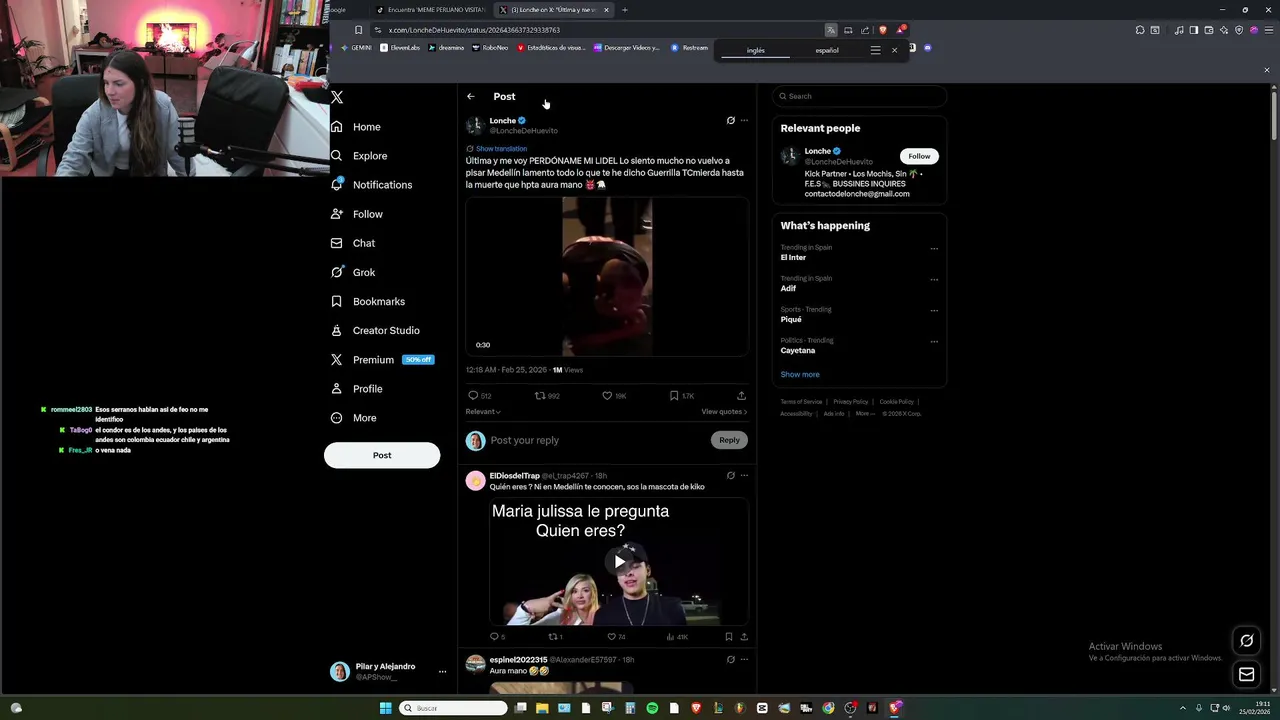This screenshot has height=720, width=1280.
Task: Click the Windows Start button
Action: (x=385, y=708)
